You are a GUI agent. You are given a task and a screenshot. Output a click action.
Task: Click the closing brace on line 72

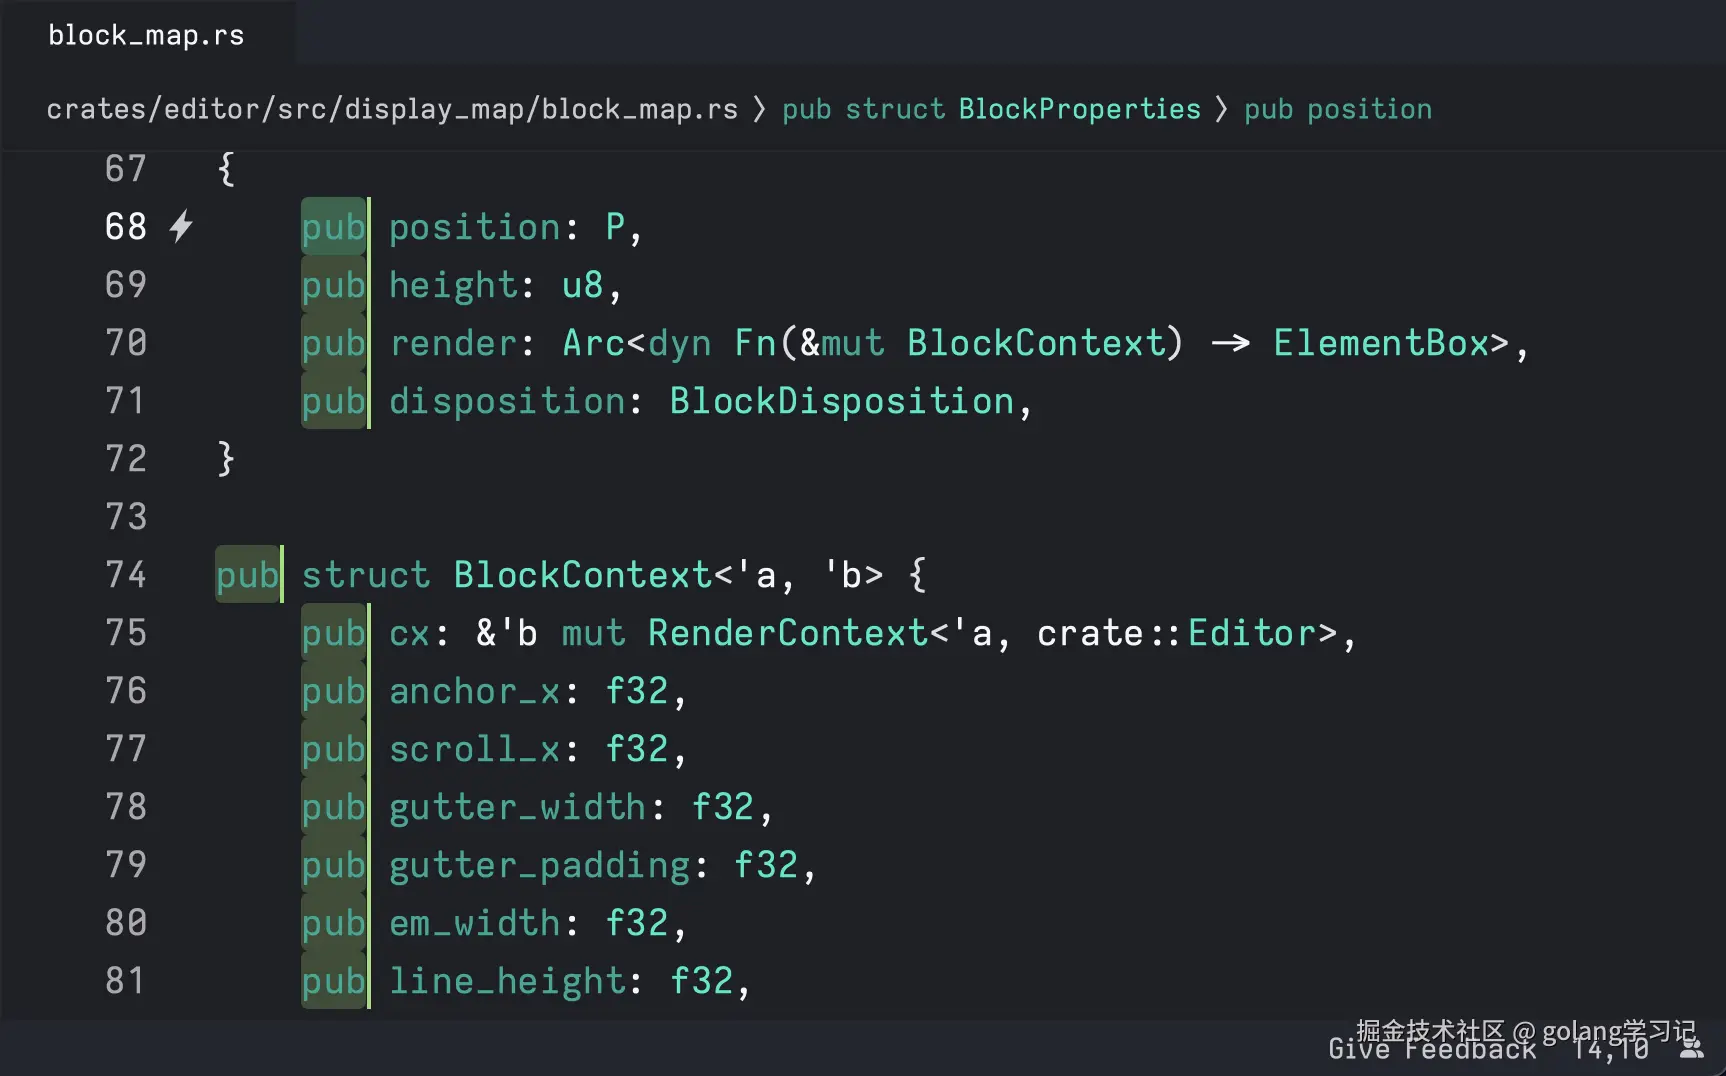(x=226, y=459)
